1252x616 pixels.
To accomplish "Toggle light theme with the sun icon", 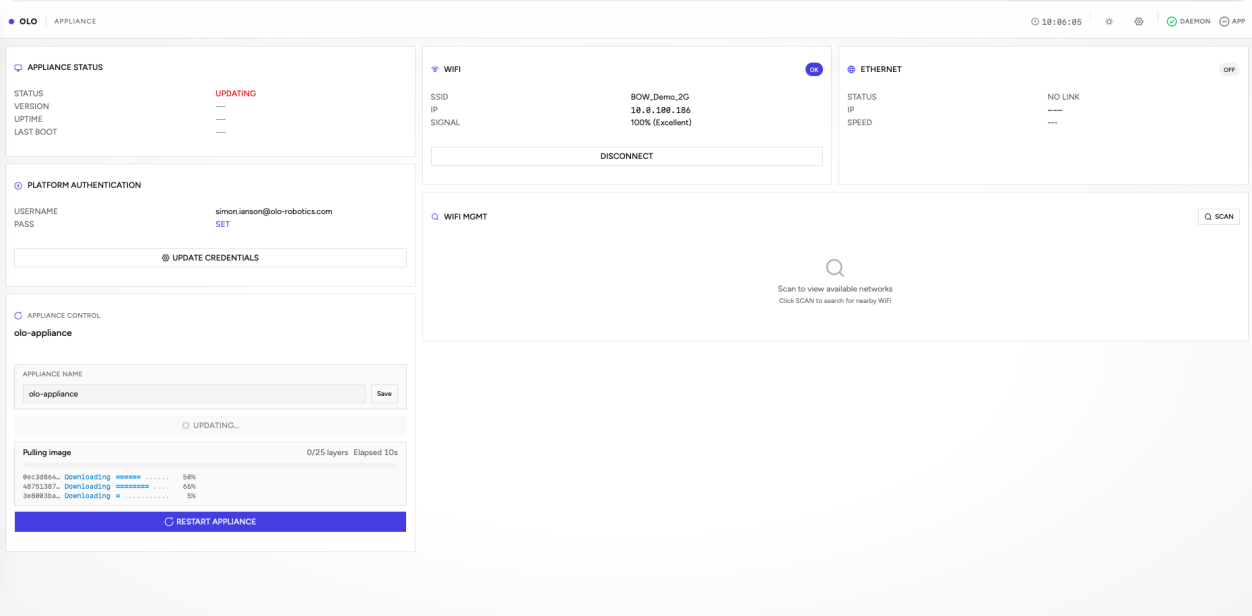I will 1109,21.
